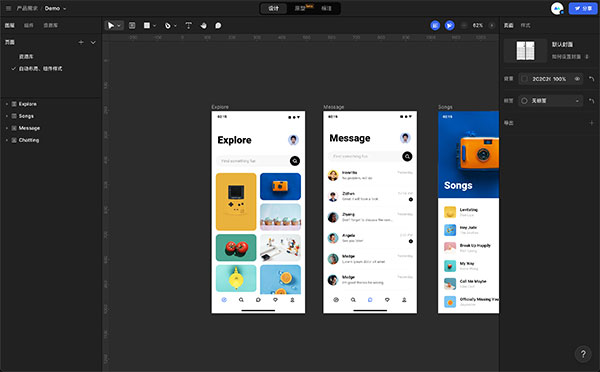Select the Comment bubble tool

click(x=218, y=25)
